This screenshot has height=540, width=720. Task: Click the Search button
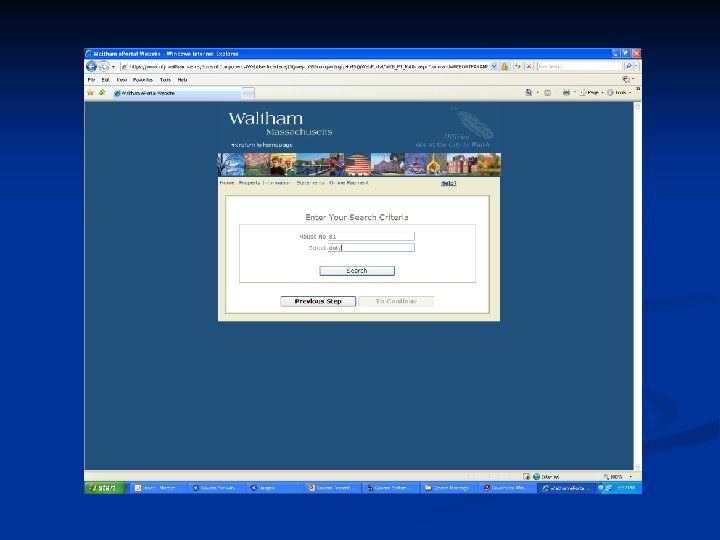pyautogui.click(x=357, y=271)
